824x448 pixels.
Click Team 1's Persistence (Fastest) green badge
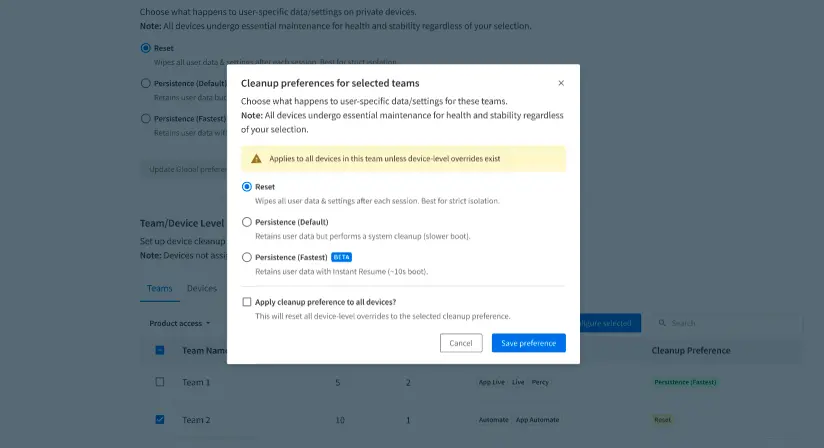pyautogui.click(x=685, y=382)
